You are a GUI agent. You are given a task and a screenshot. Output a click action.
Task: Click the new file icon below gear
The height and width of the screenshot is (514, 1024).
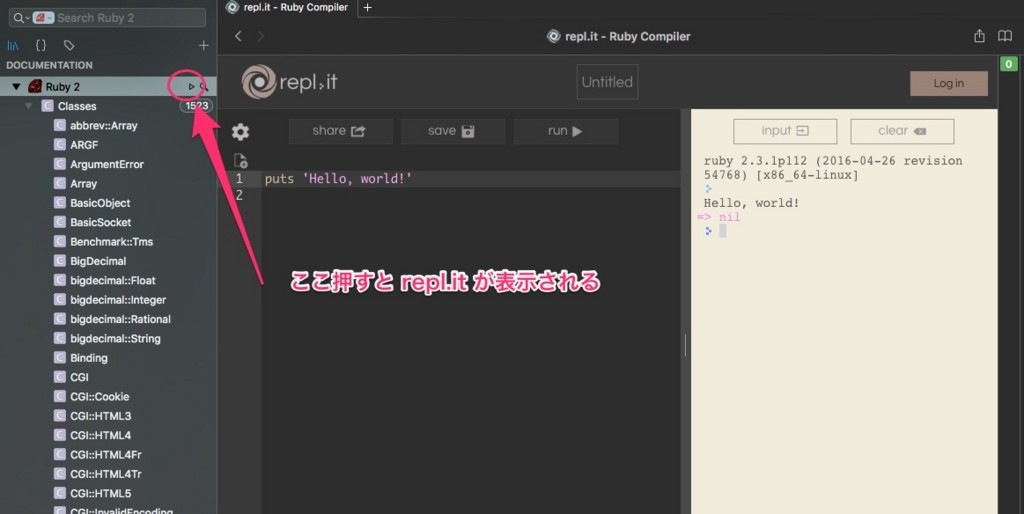coord(240,161)
